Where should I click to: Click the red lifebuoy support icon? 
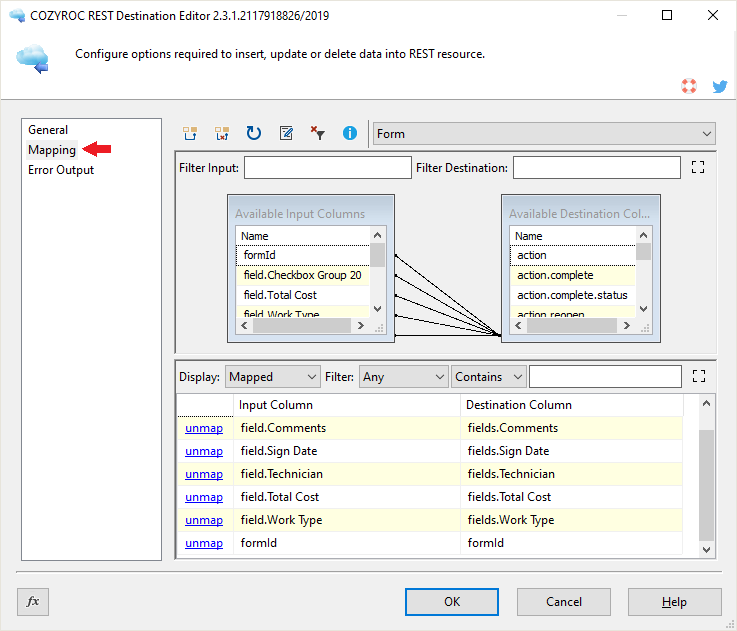click(689, 86)
